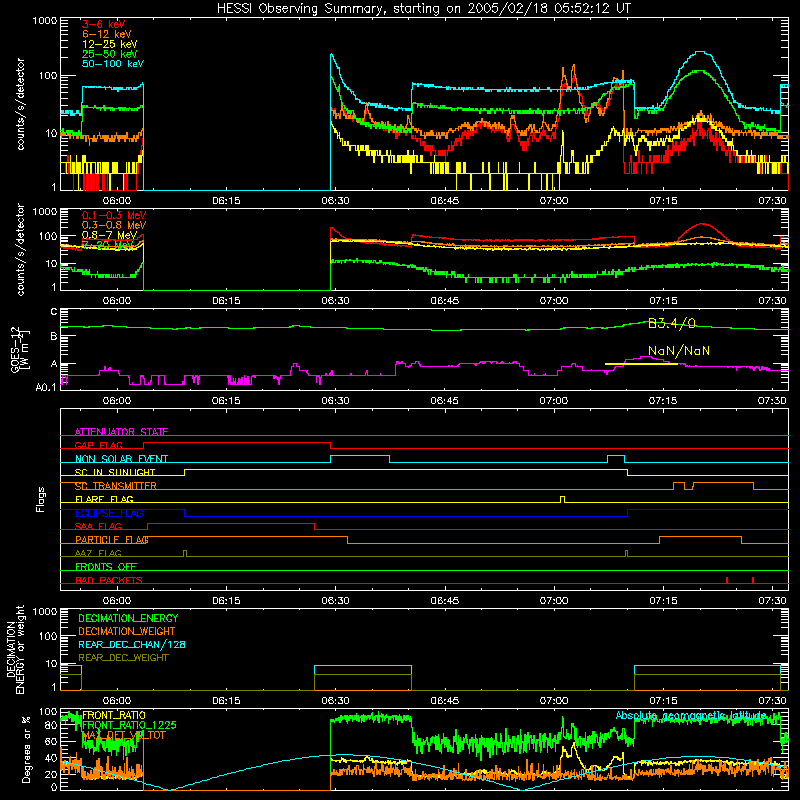
Task: Click the "B3.4/0" GOES flare class annotation
Action: (671, 323)
